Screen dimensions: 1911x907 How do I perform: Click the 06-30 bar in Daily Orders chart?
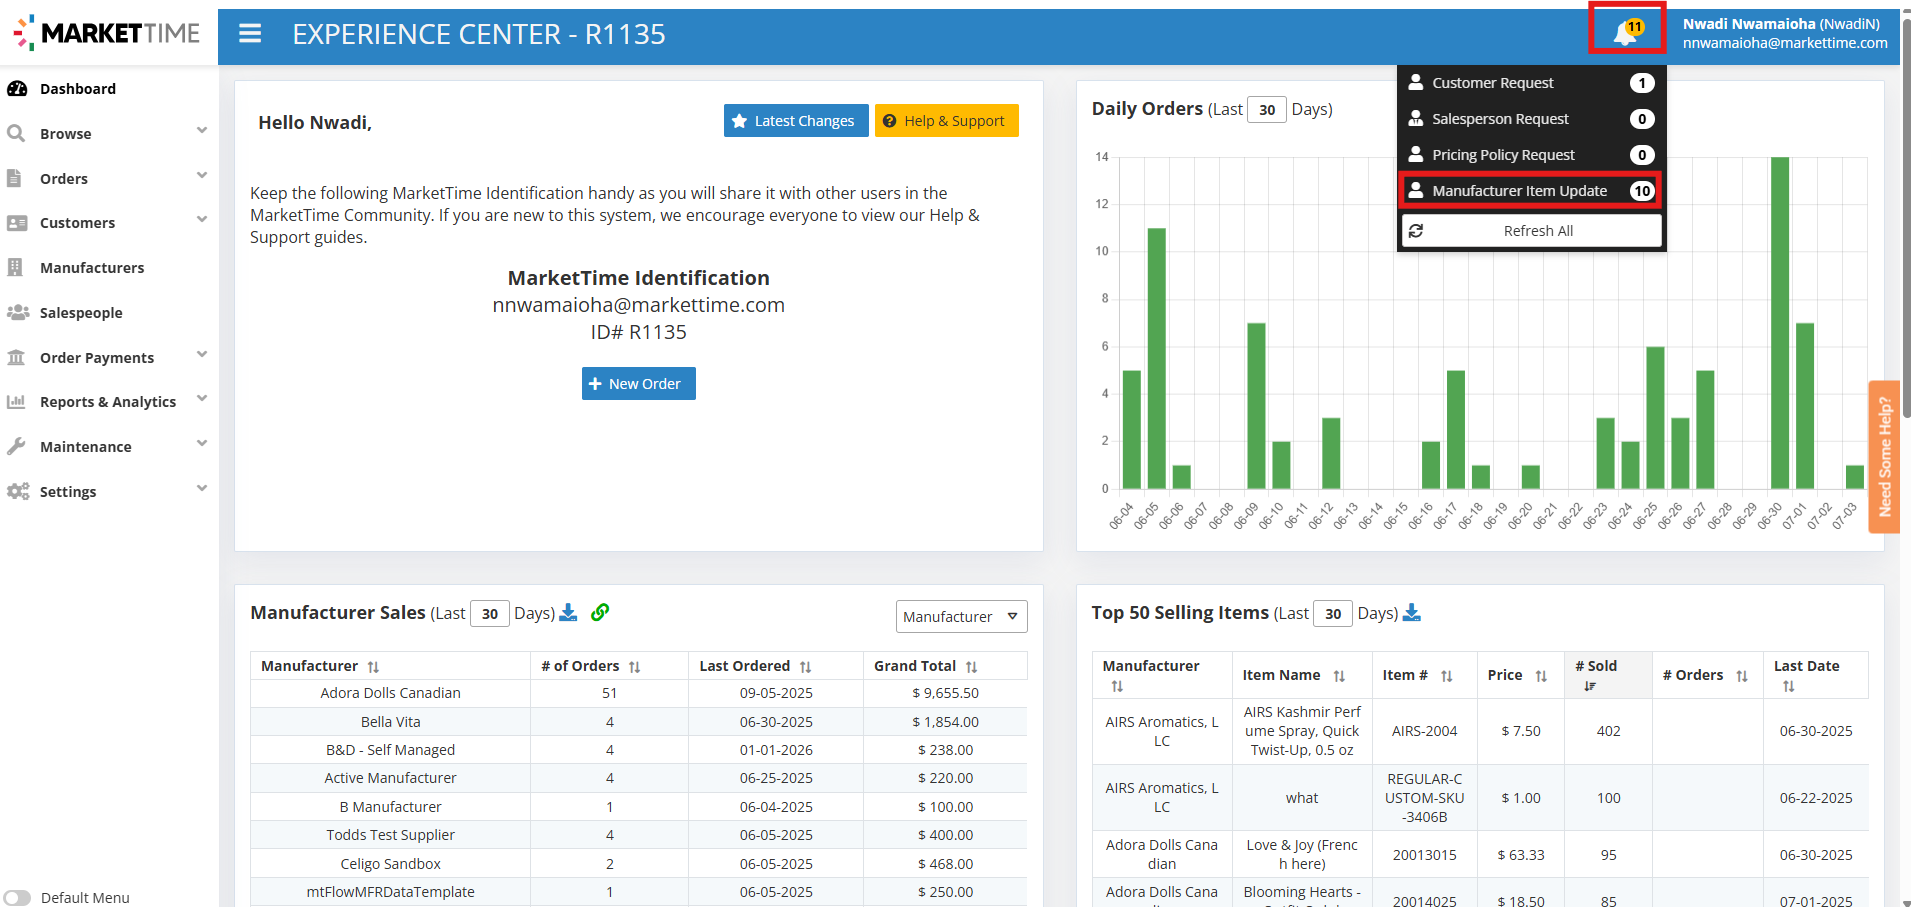1779,322
